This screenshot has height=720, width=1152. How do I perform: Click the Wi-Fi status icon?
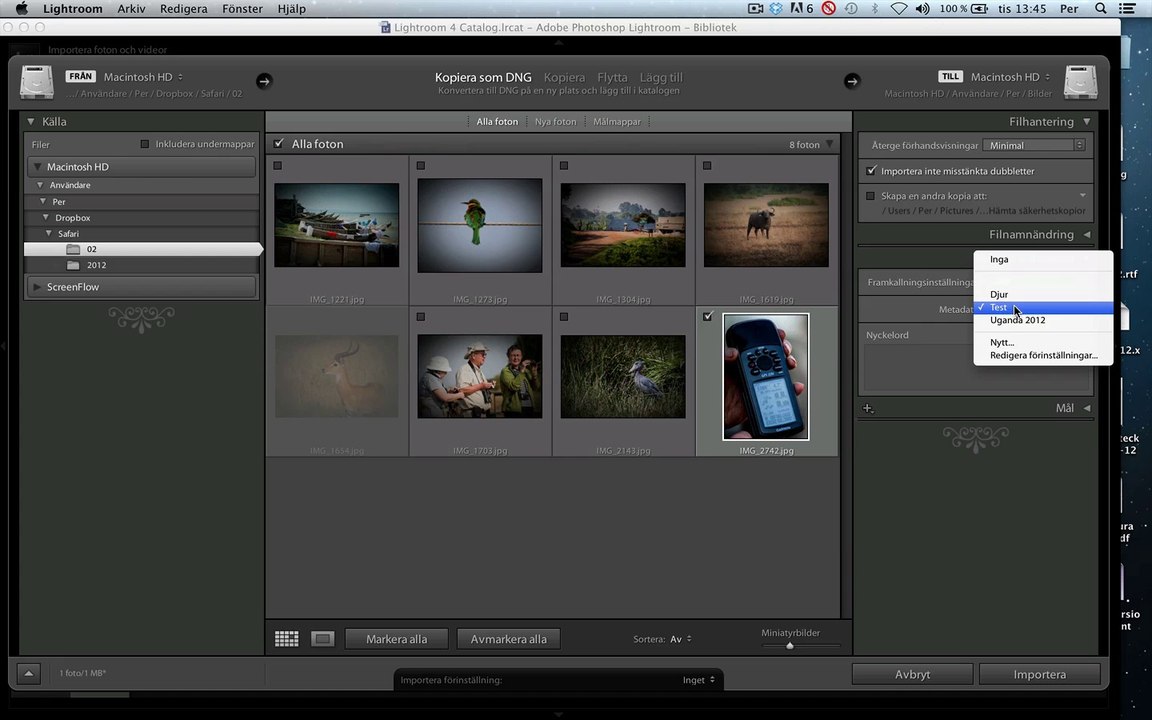tap(898, 9)
